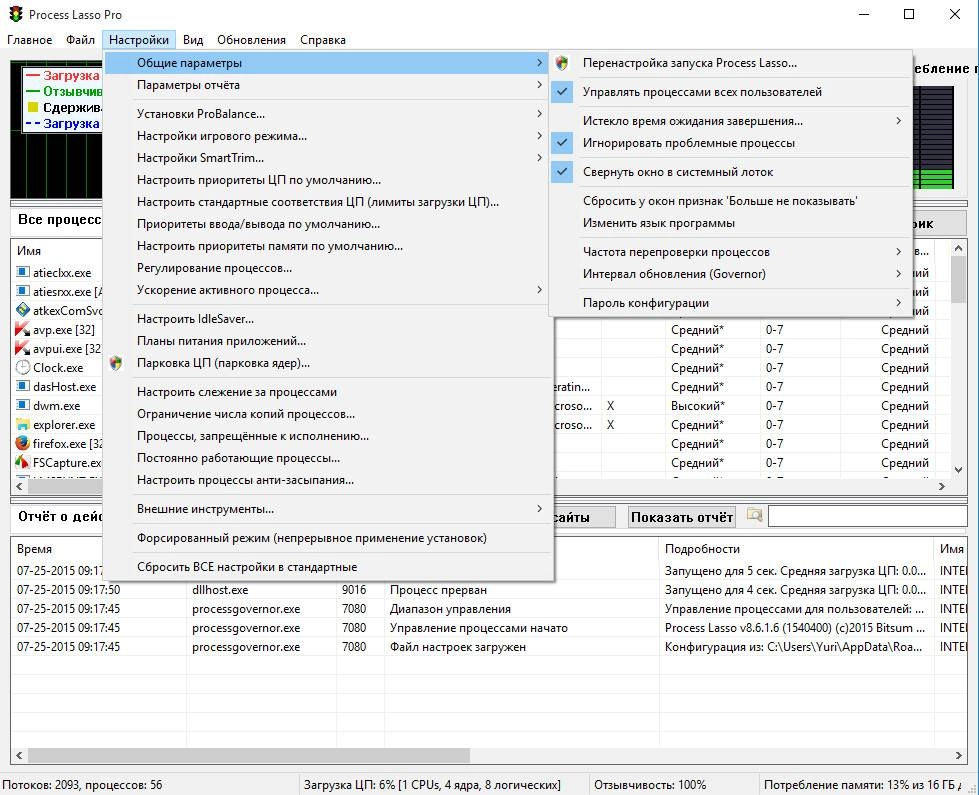Select the processgovernor.exe Файл настроек загружен row
This screenshot has height=795, width=979.
tap(489, 647)
